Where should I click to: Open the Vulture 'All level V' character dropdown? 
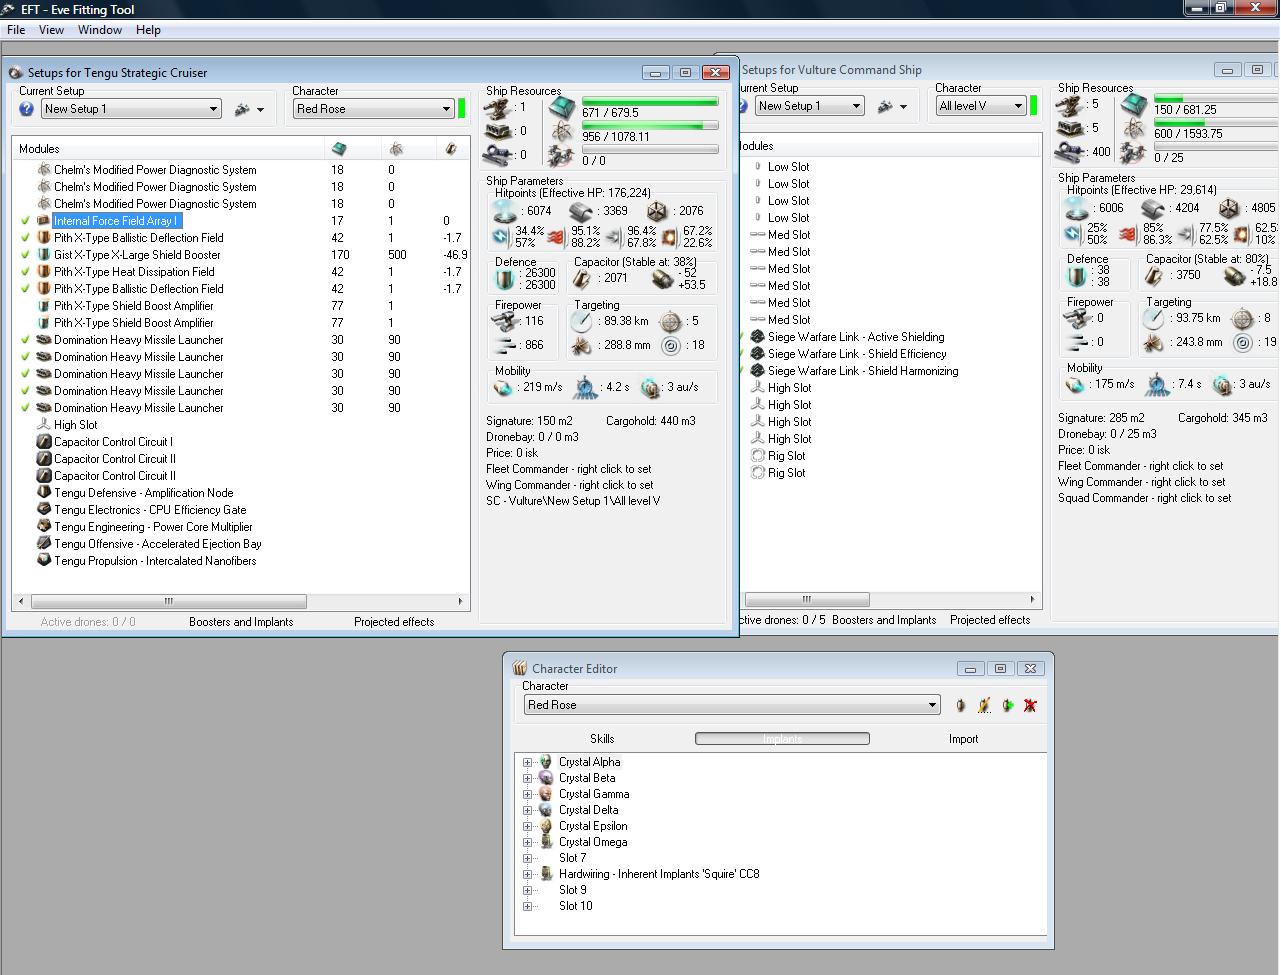pyautogui.click(x=981, y=106)
